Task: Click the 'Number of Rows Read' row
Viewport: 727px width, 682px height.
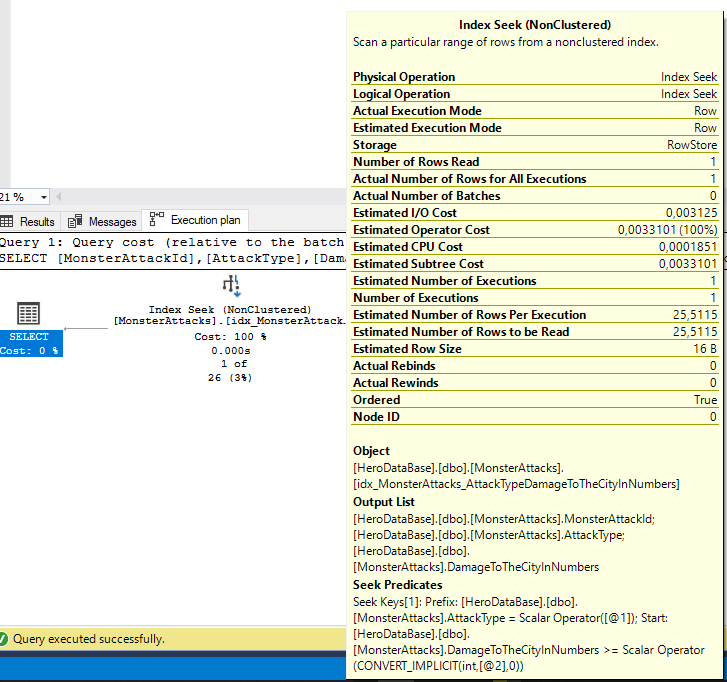Action: tap(535, 162)
